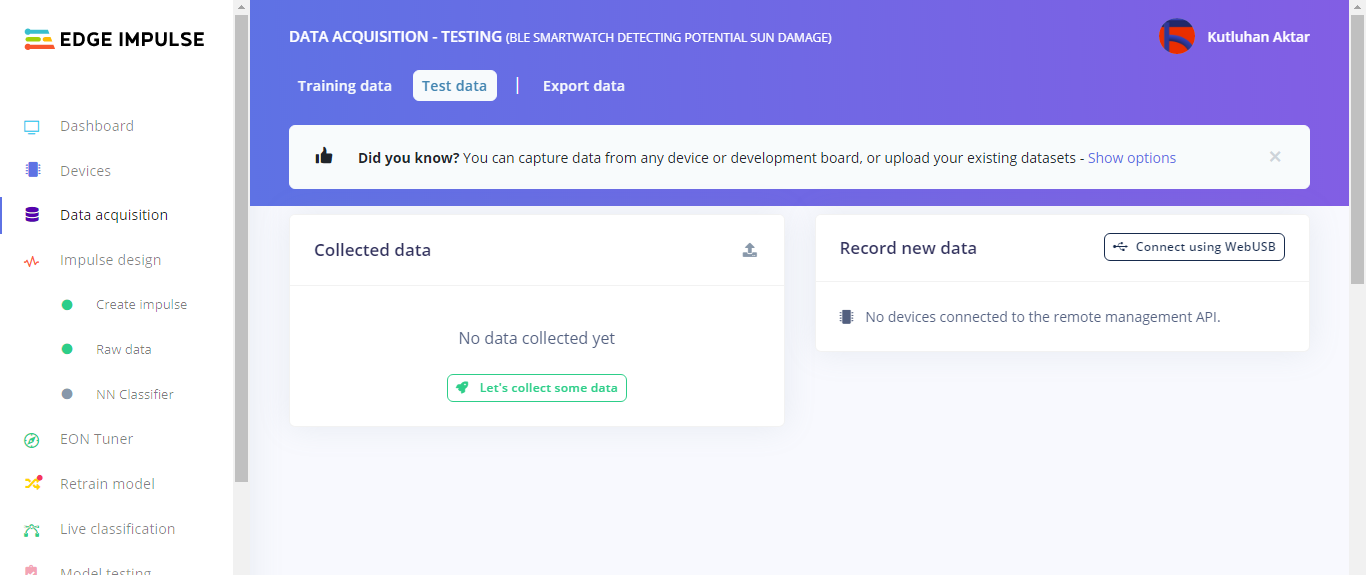
Task: Click the Data acquisition database icon
Action: [x=32, y=215]
